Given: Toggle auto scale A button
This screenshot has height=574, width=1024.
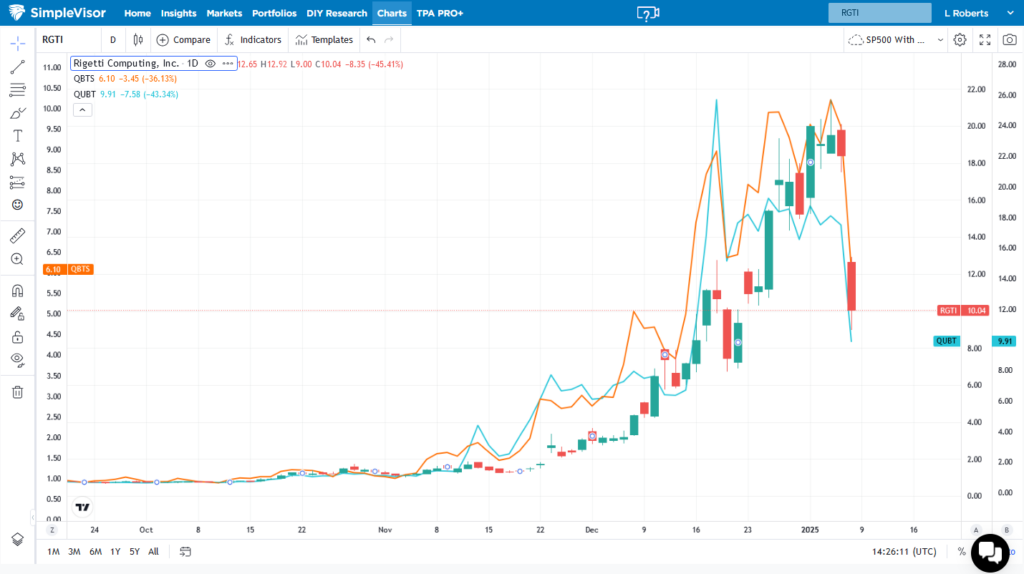Looking at the screenshot, I should [x=976, y=530].
